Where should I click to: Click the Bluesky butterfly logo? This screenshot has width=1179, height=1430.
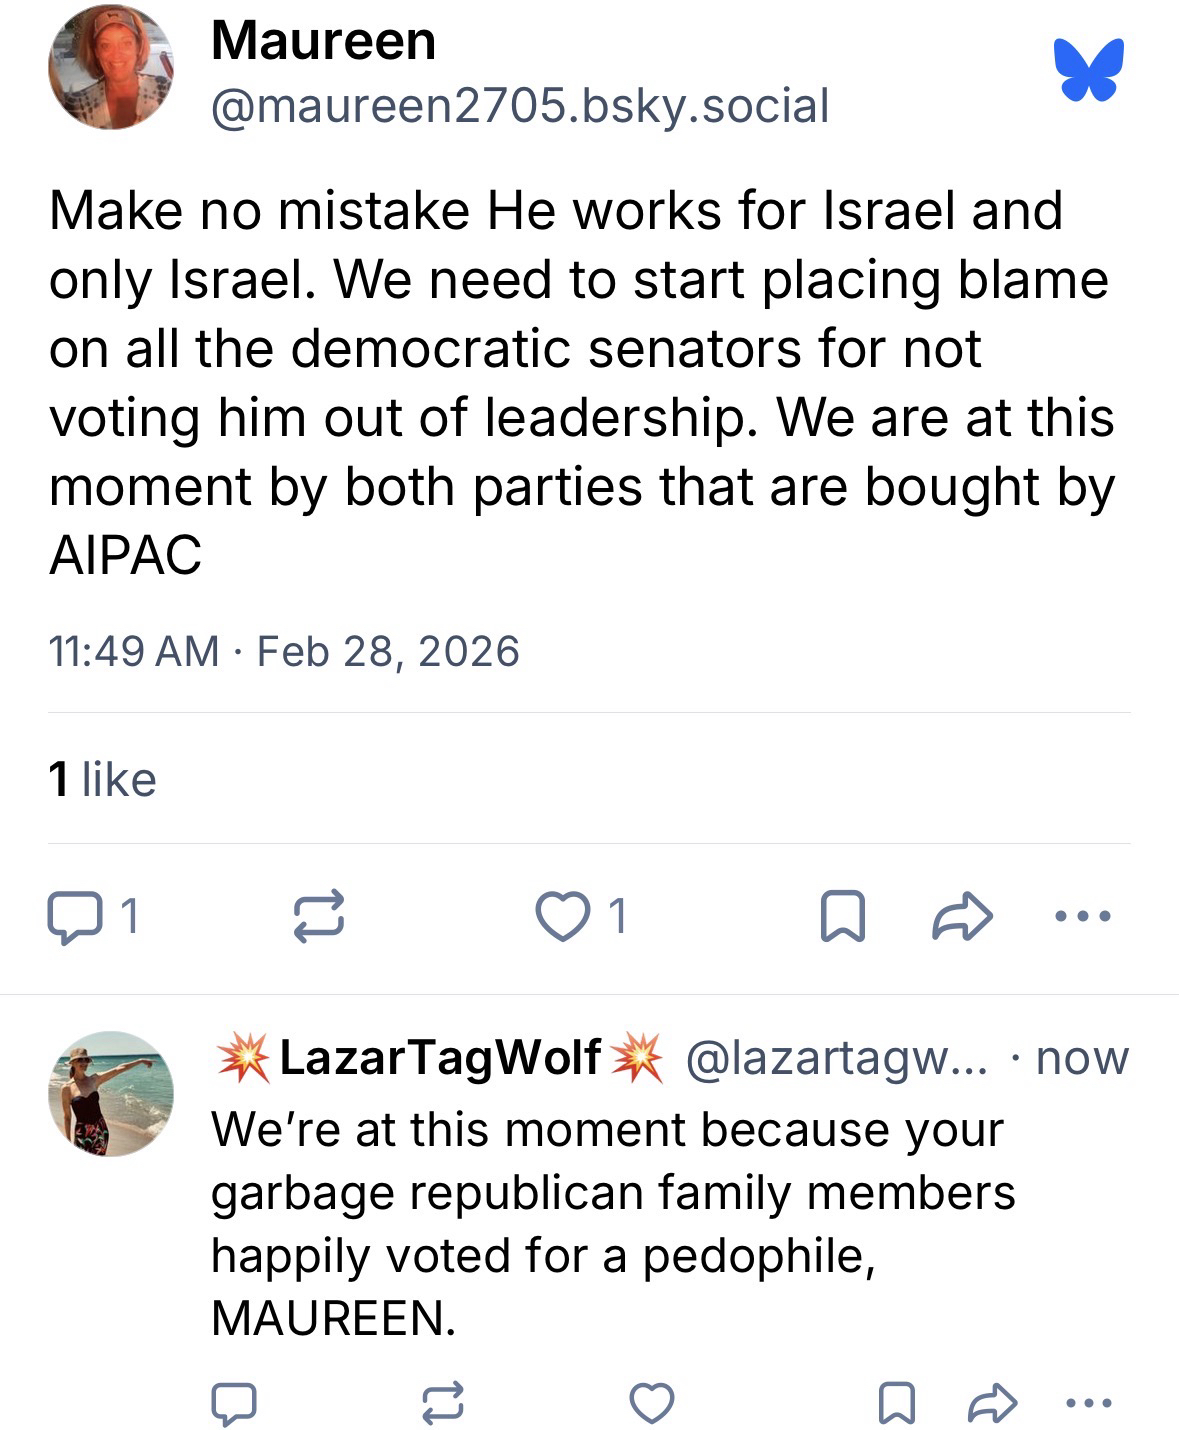click(1088, 70)
